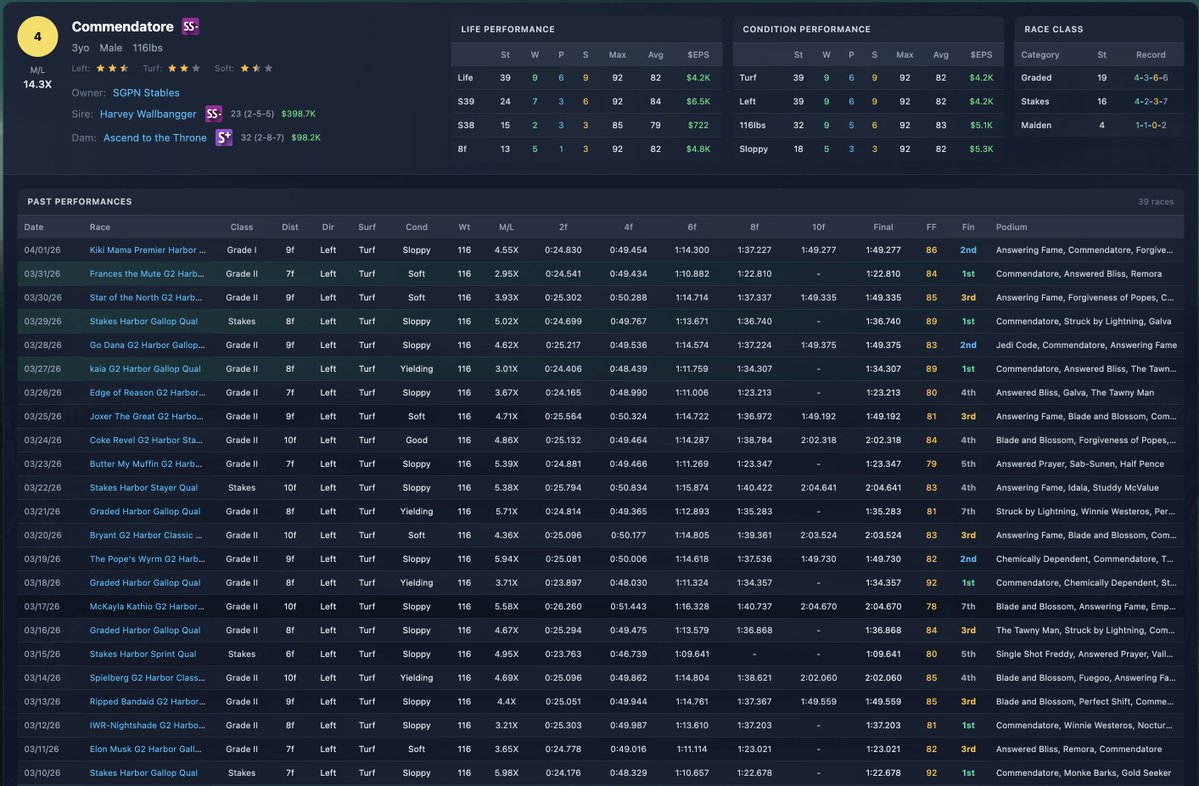Viewport: 1199px width, 786px height.
Task: Open kaia G2 Harbor Gallop Qual race
Action: [x=145, y=369]
